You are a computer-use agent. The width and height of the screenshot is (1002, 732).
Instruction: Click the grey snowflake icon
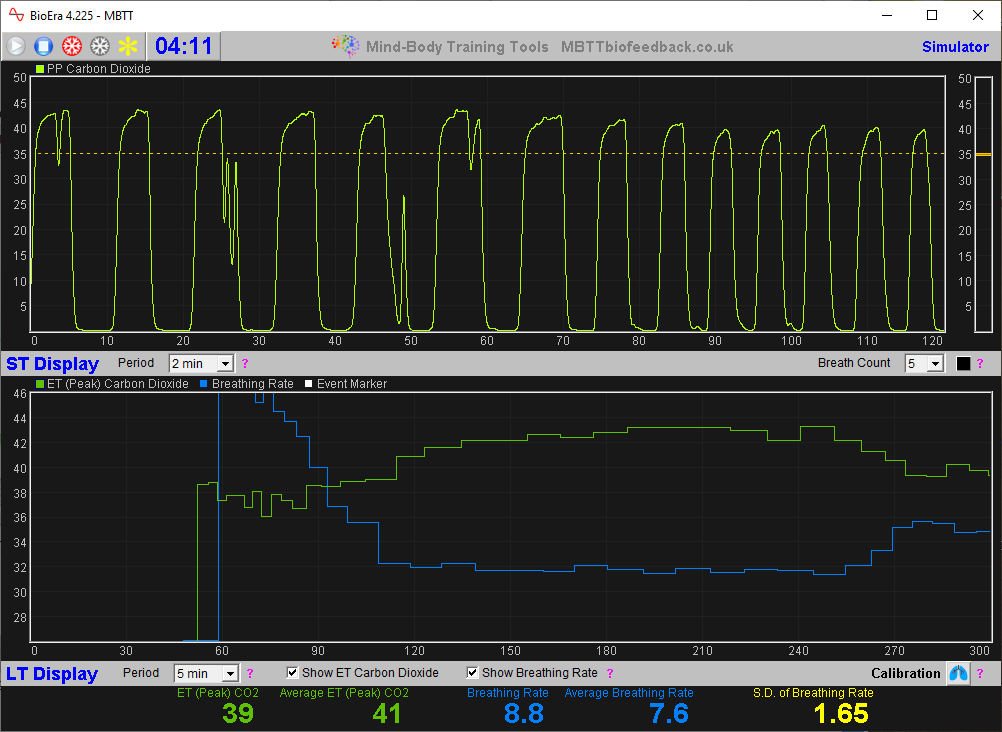(99, 46)
